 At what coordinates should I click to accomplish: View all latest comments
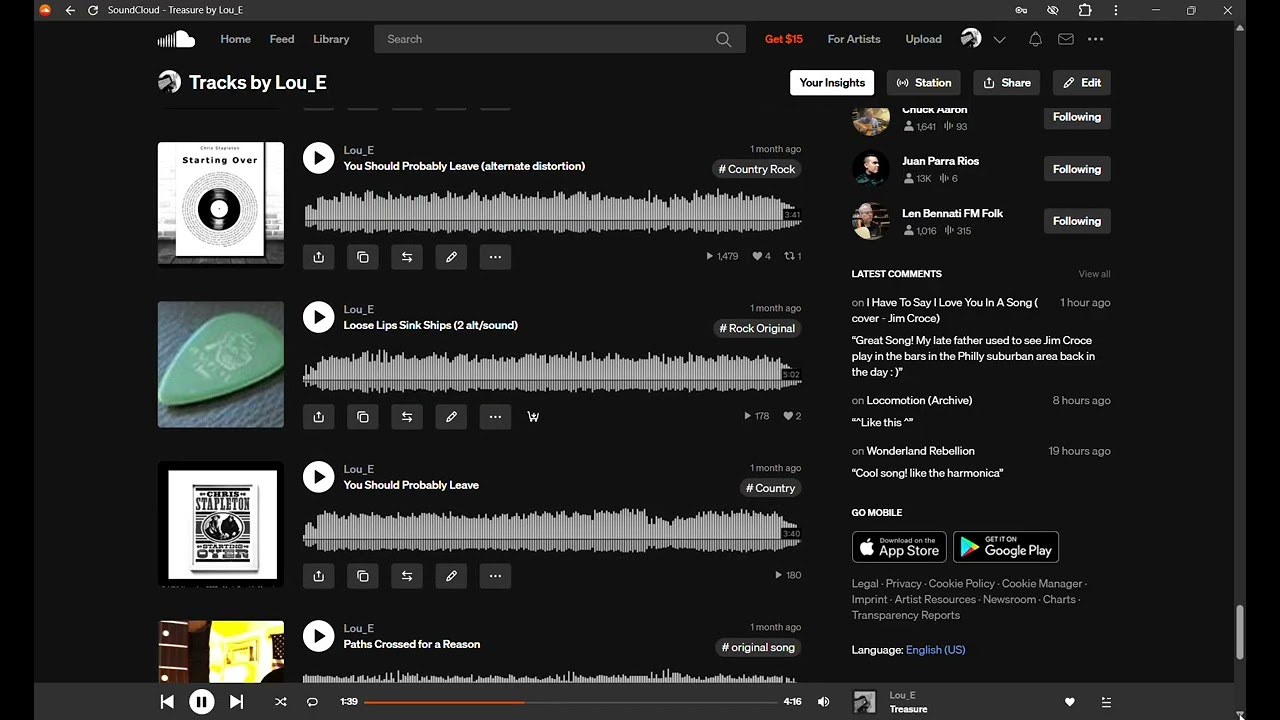[x=1094, y=274]
